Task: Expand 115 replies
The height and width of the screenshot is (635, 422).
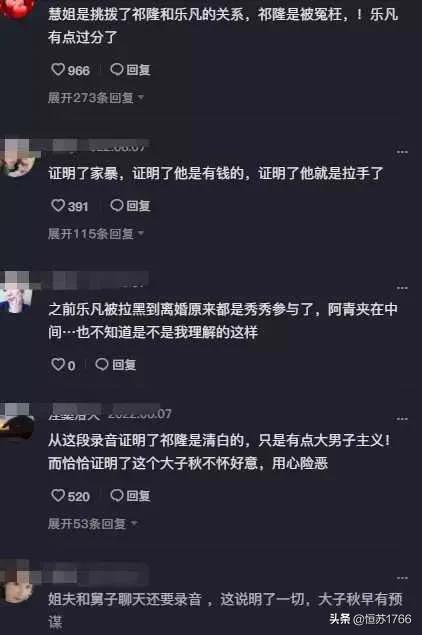Action: tap(96, 234)
